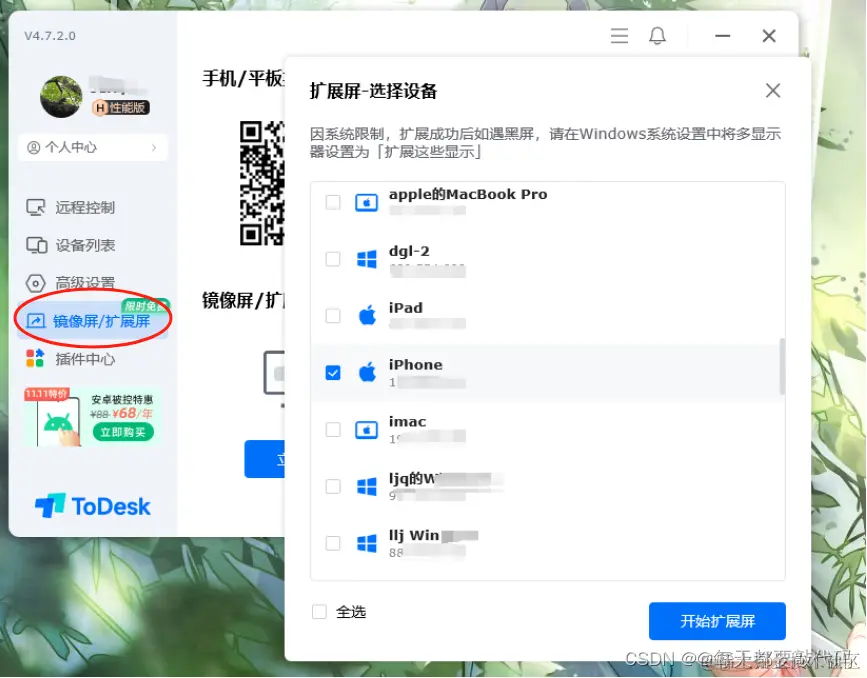Click the imac Mac device icon
Image resolution: width=867 pixels, height=678 pixels.
click(x=367, y=430)
